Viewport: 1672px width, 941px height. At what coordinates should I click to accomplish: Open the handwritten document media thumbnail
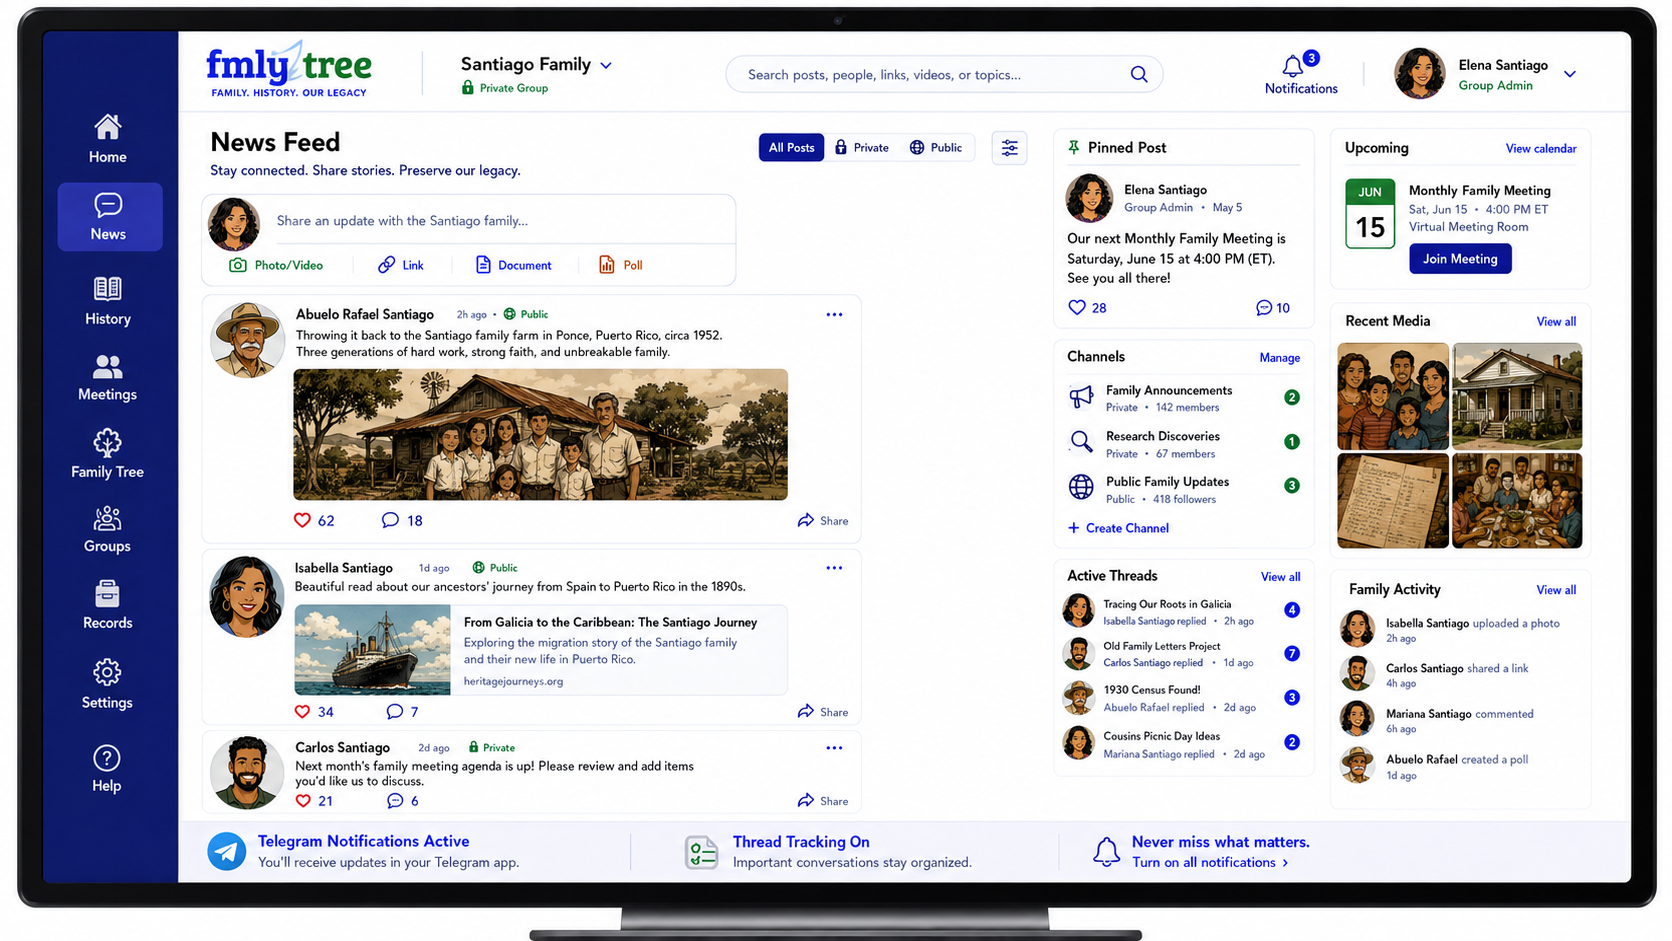(1393, 501)
